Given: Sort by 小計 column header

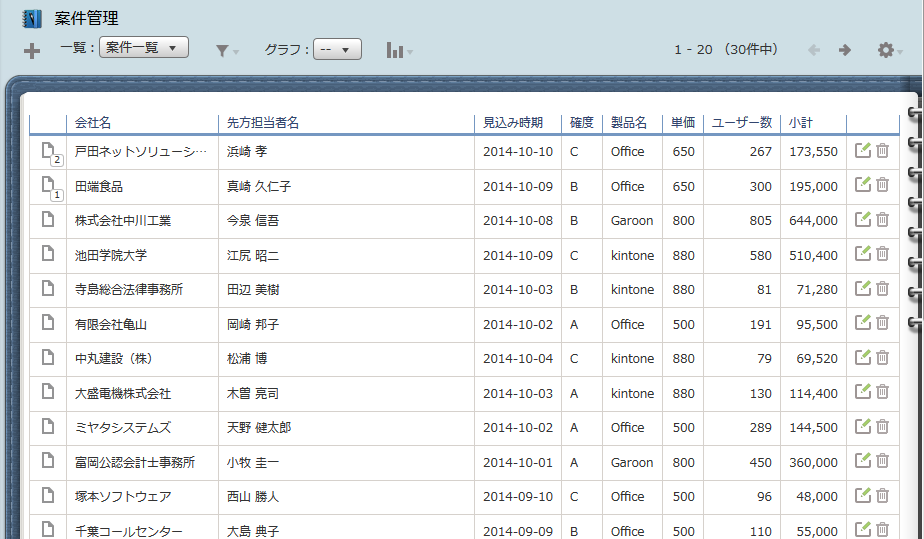Looking at the screenshot, I should [x=800, y=123].
